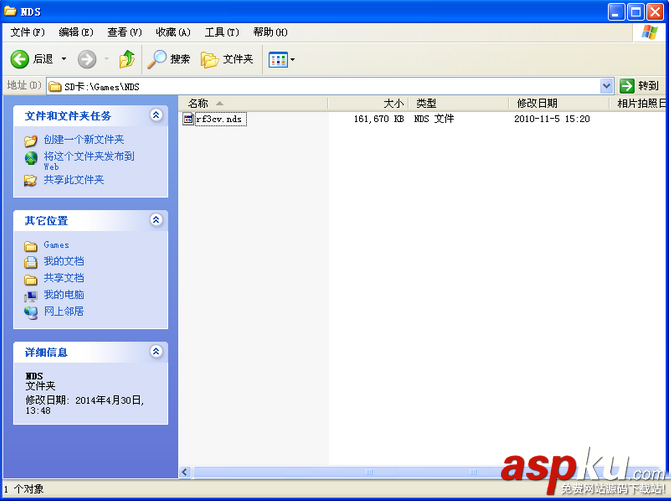Click the 转到 Go button
The width and height of the screenshot is (671, 501).
point(639,86)
